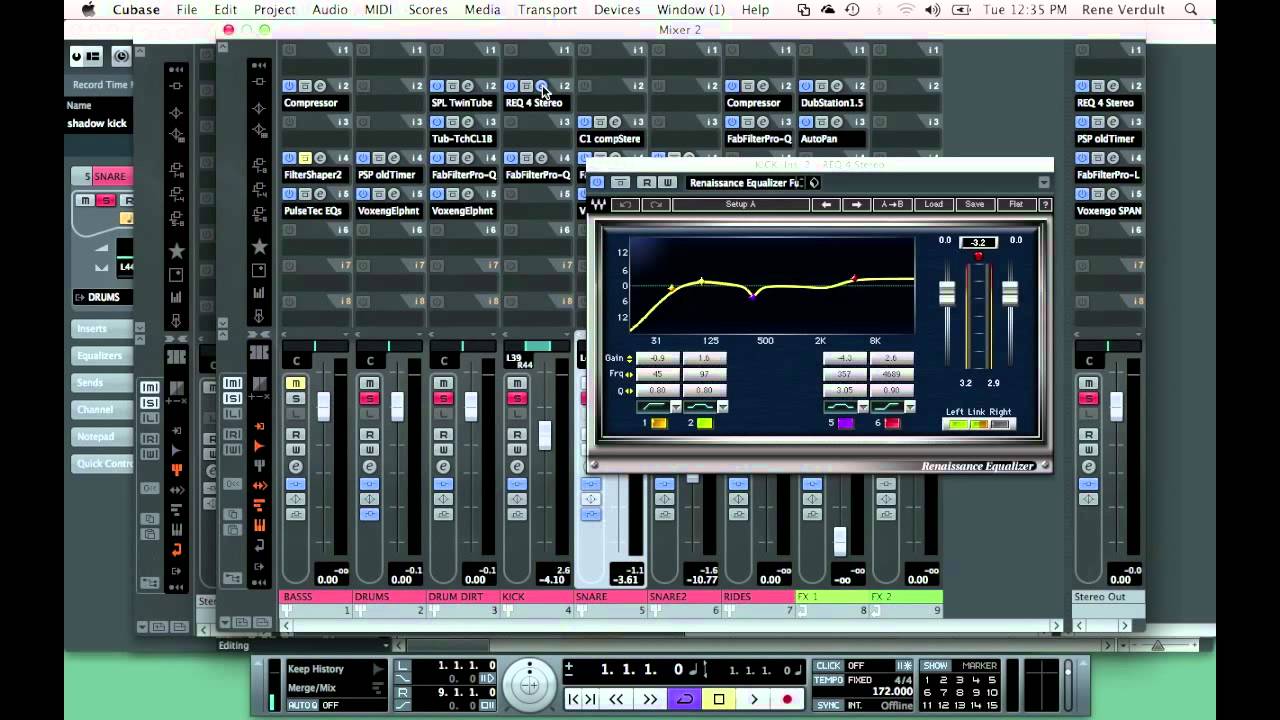Click the Rewind button on transport
Image resolution: width=1280 pixels, height=720 pixels.
pyautogui.click(x=616, y=699)
